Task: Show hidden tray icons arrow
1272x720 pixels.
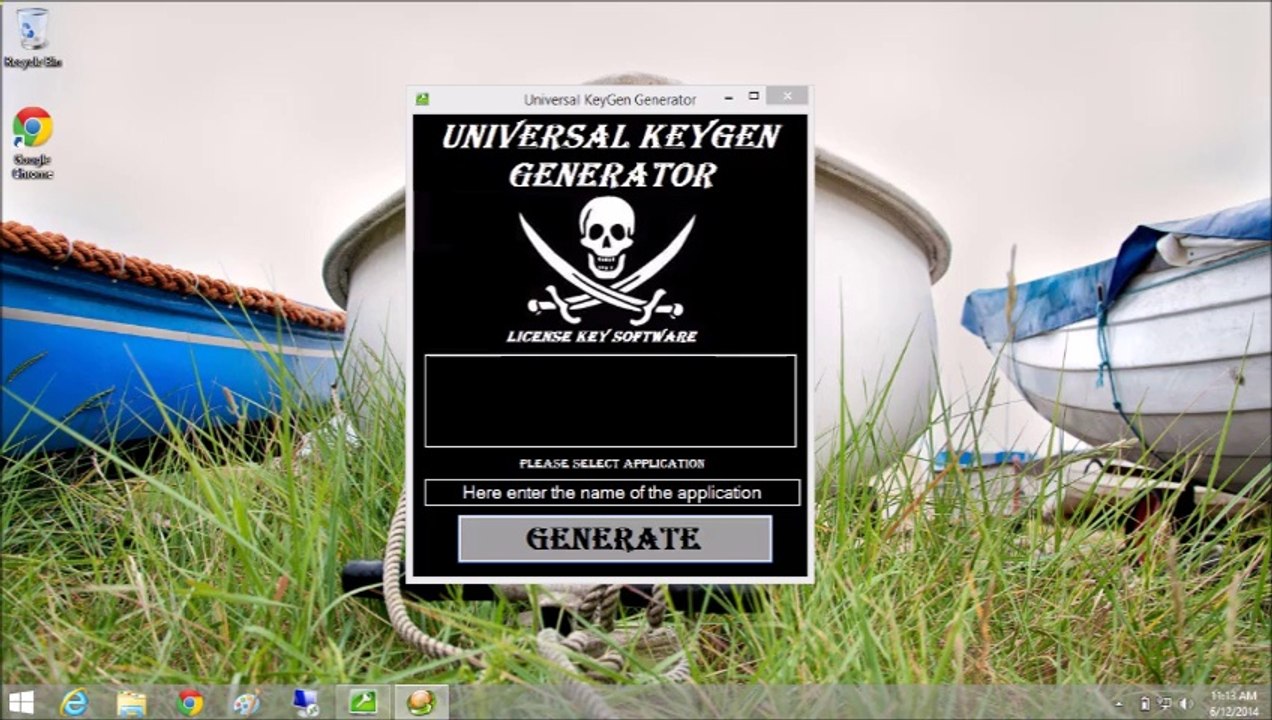Action: click(x=1120, y=703)
